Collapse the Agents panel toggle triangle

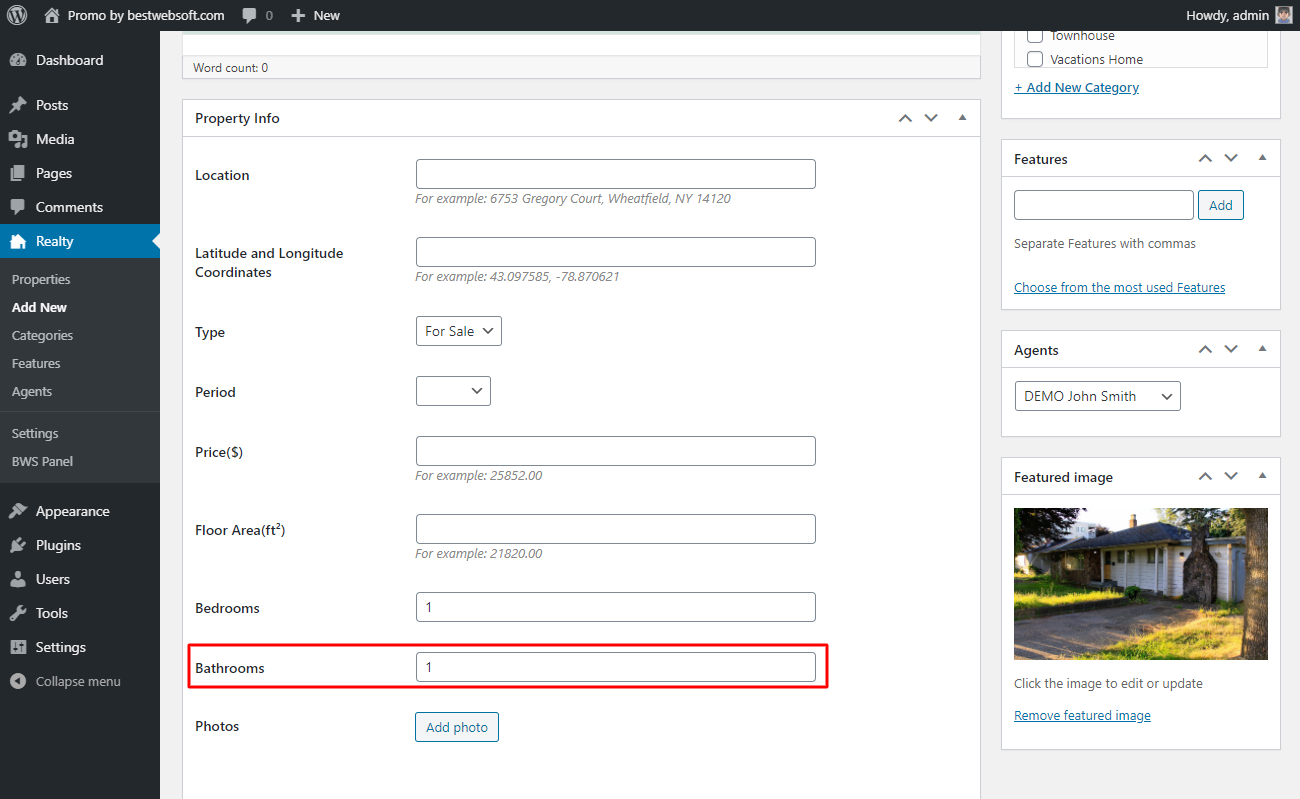(1262, 349)
